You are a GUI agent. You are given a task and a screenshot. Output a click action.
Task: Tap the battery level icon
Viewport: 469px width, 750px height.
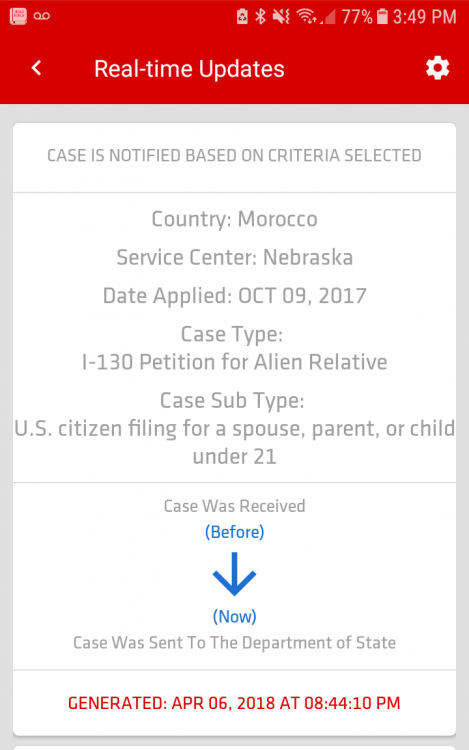pos(382,17)
